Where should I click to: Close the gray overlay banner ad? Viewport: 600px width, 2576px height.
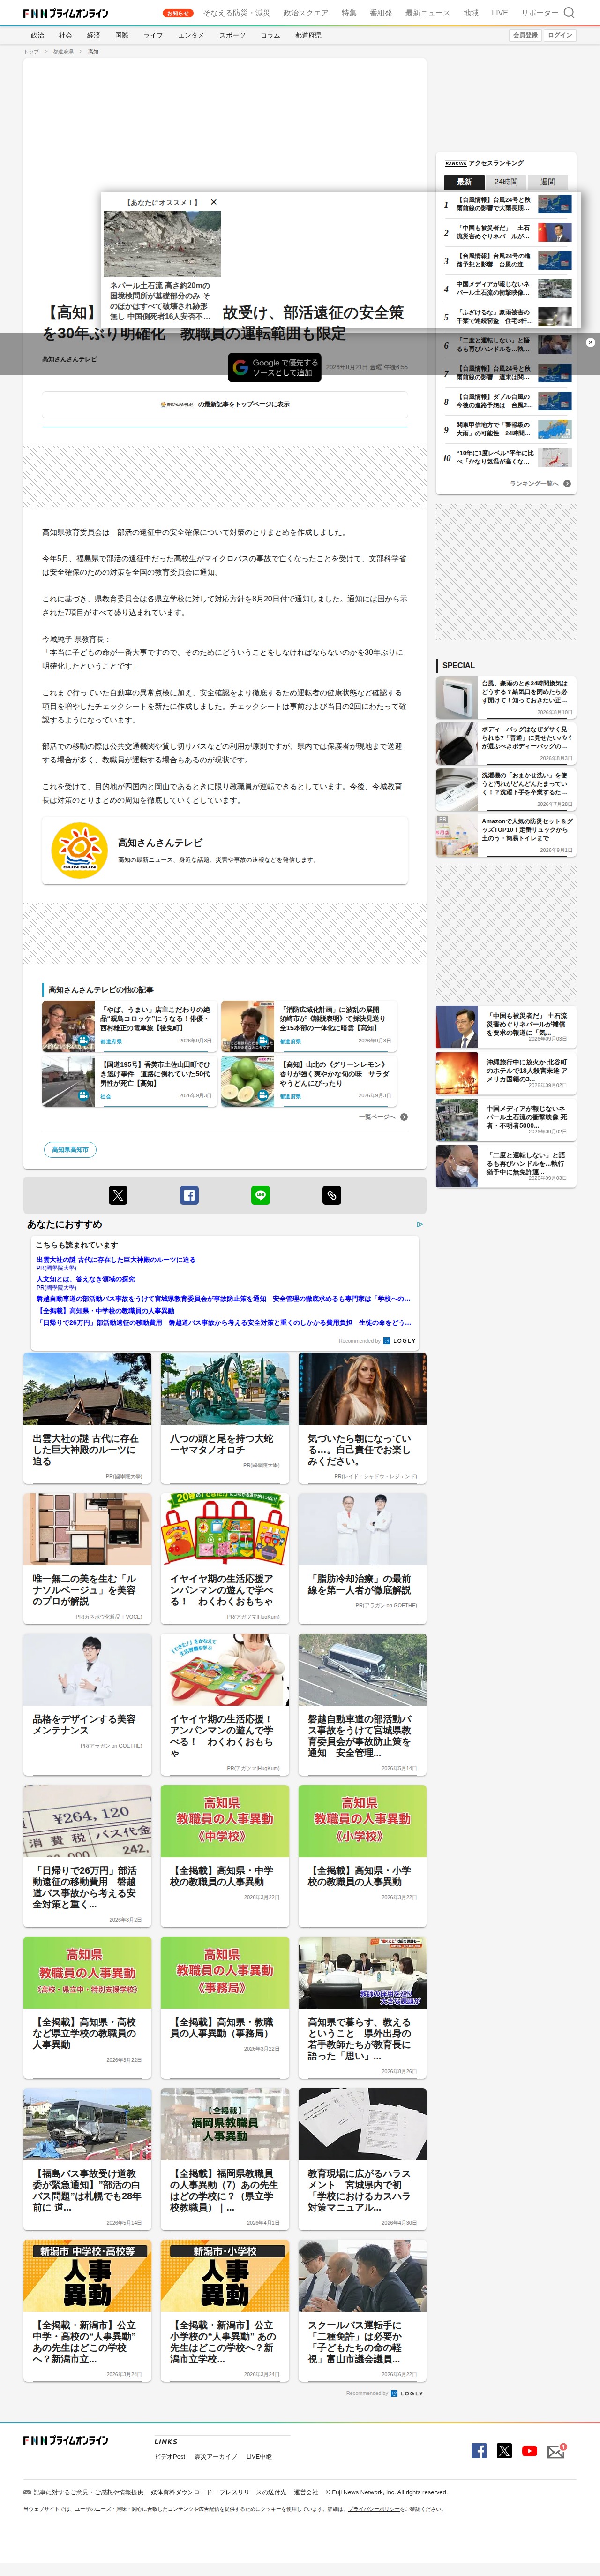590,342
